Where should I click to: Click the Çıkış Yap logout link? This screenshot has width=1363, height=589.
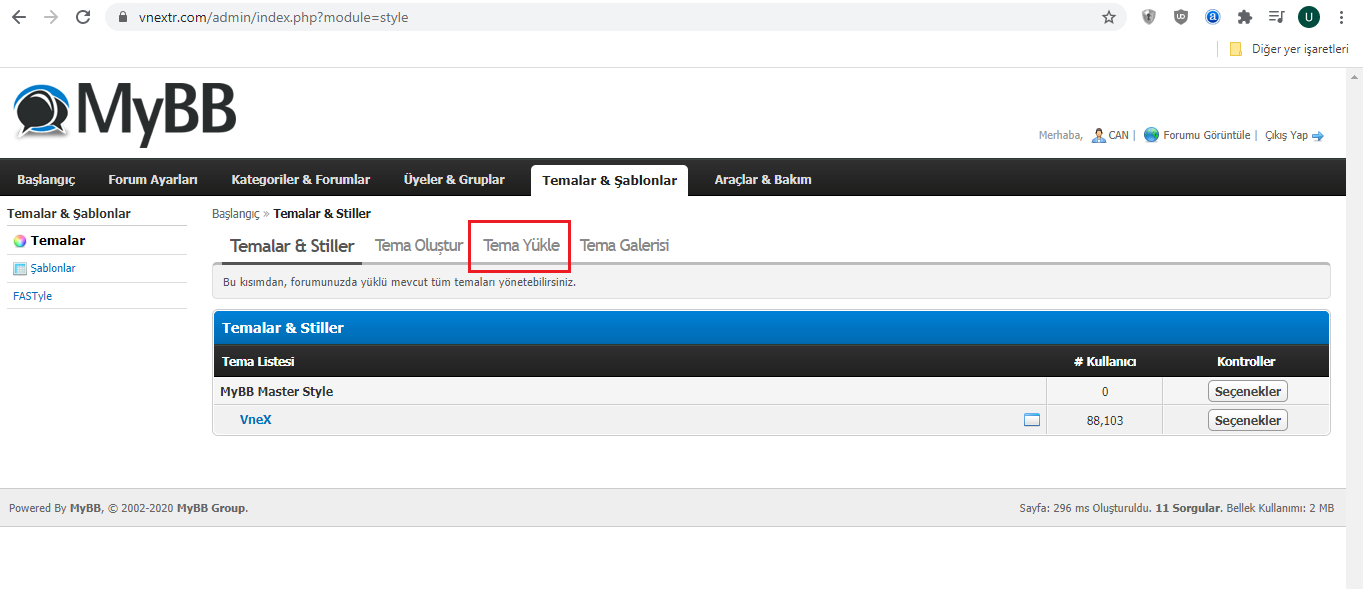(x=1286, y=135)
